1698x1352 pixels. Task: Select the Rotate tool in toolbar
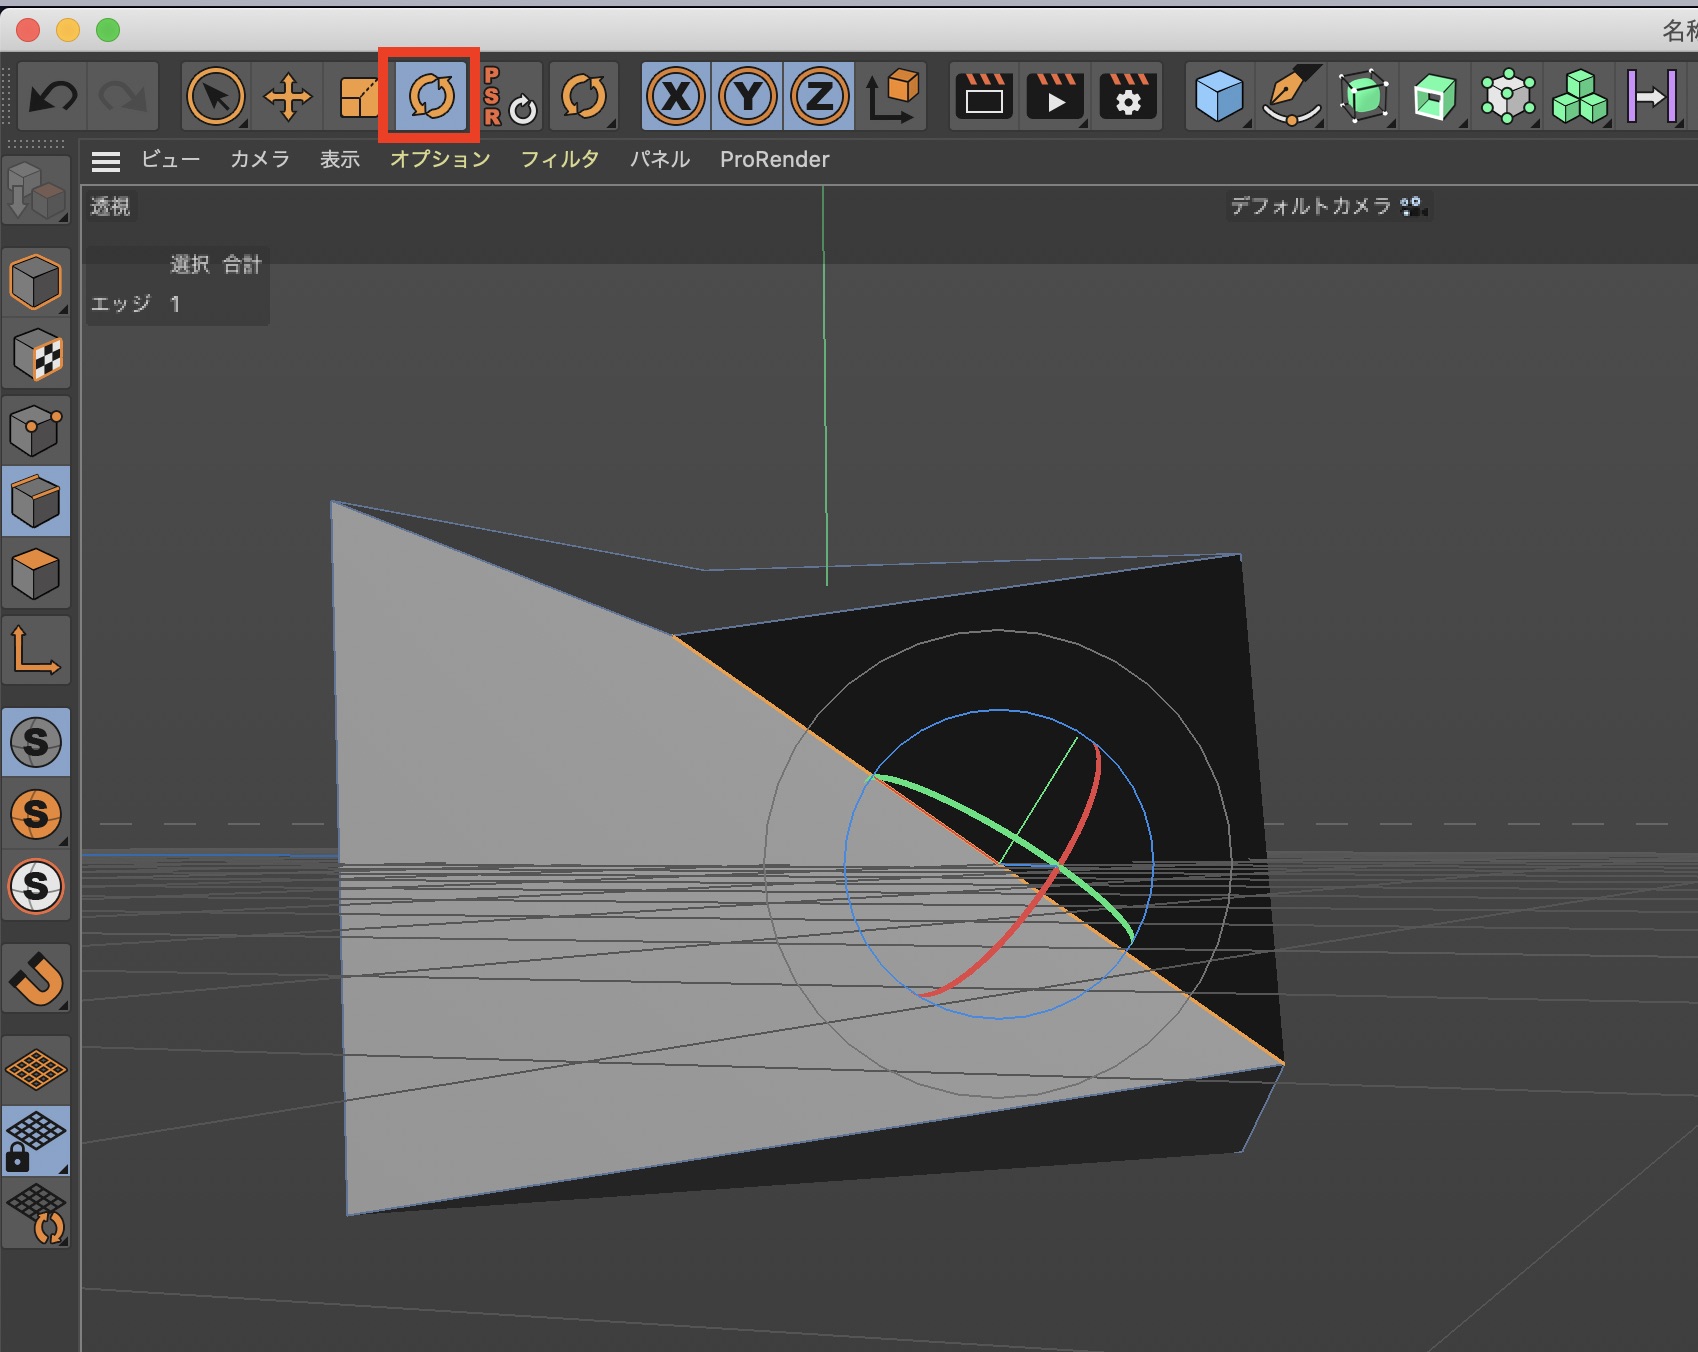click(x=431, y=97)
